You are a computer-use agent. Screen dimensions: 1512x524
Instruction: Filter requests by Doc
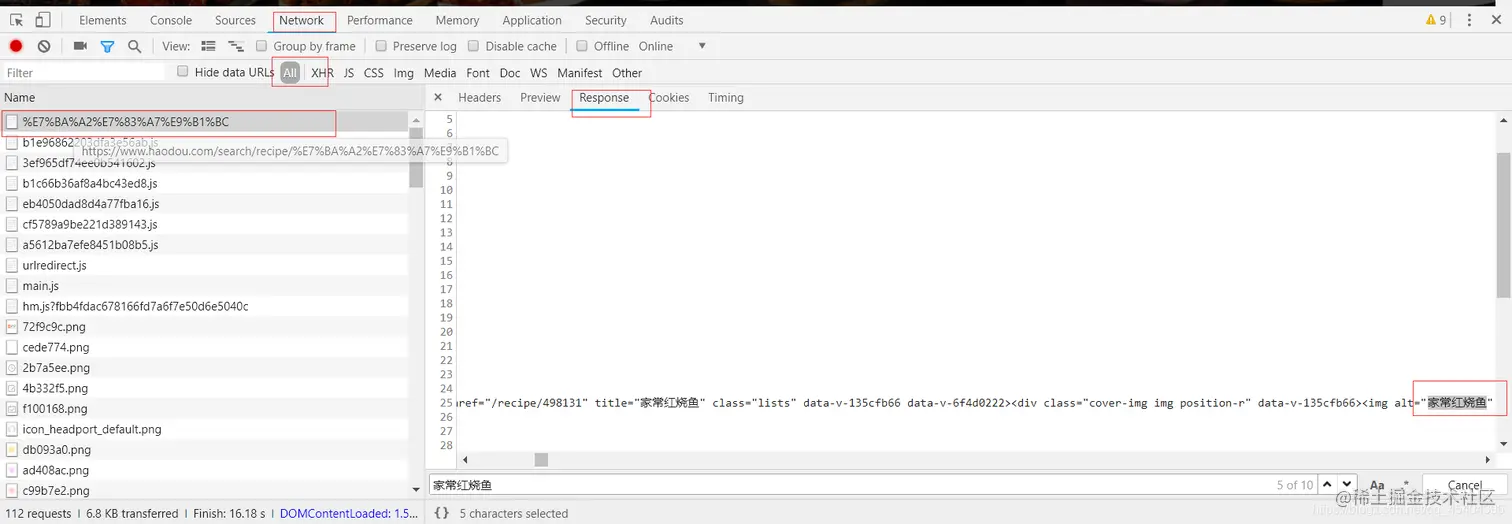510,73
